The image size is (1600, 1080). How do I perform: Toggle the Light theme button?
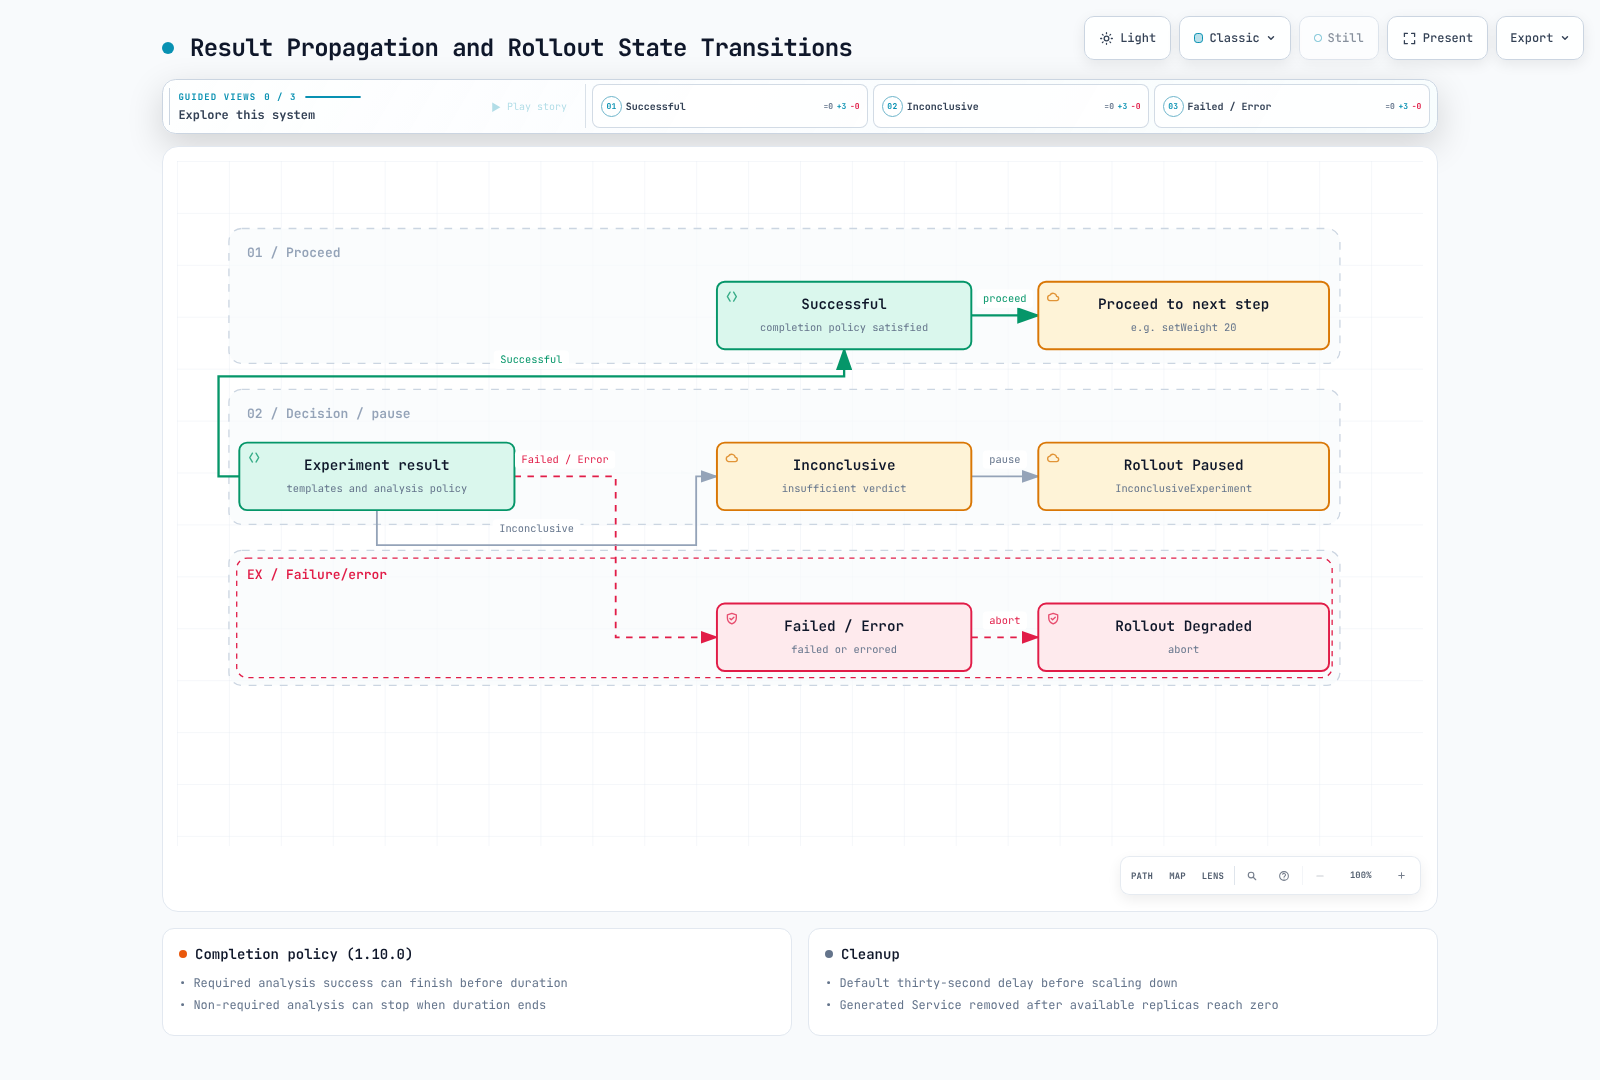(x=1127, y=38)
